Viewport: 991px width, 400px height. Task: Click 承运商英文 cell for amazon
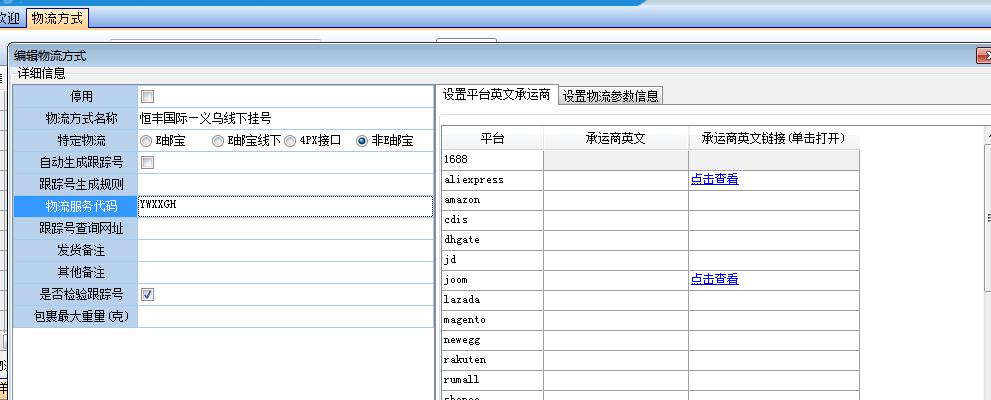[616, 200]
